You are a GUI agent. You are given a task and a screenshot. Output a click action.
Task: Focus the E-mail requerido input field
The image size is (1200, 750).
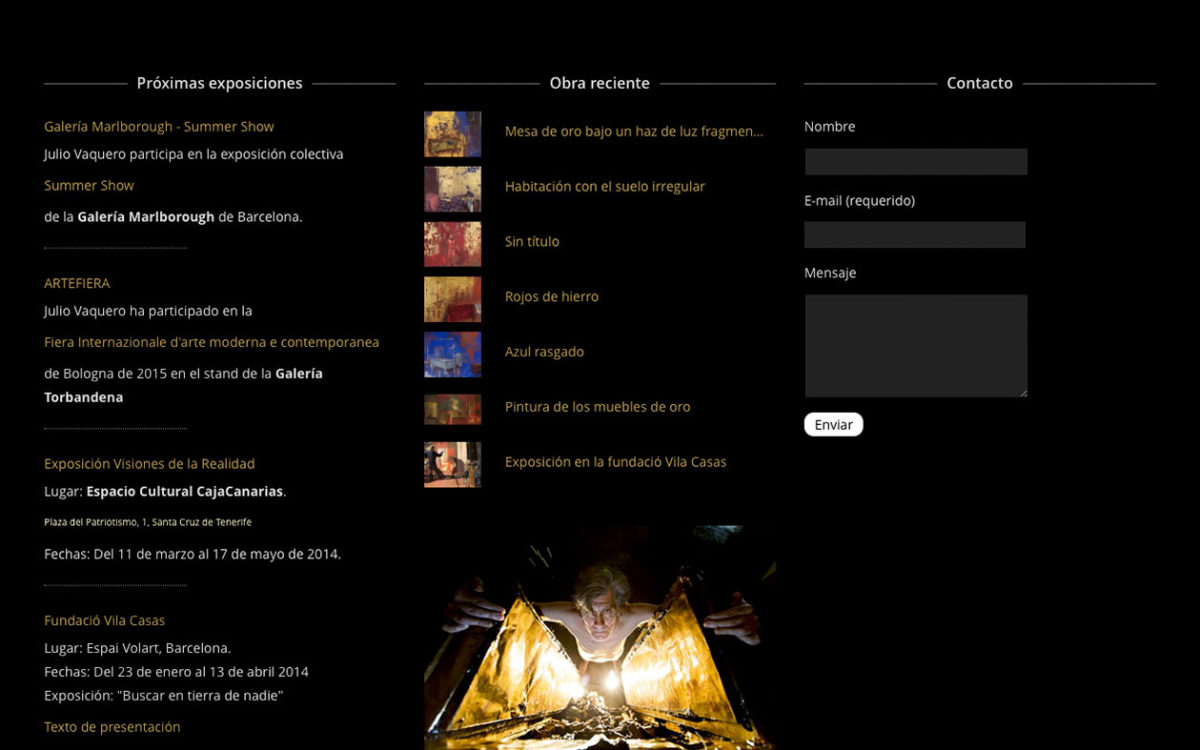click(915, 234)
